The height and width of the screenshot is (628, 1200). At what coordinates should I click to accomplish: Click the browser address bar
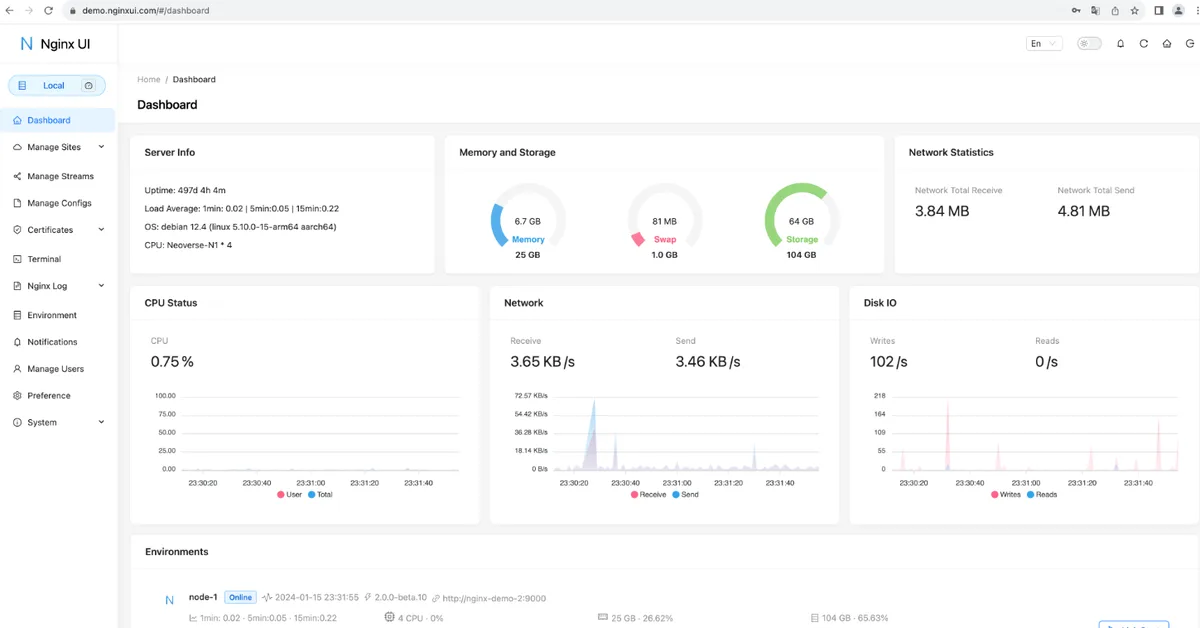pos(200,11)
